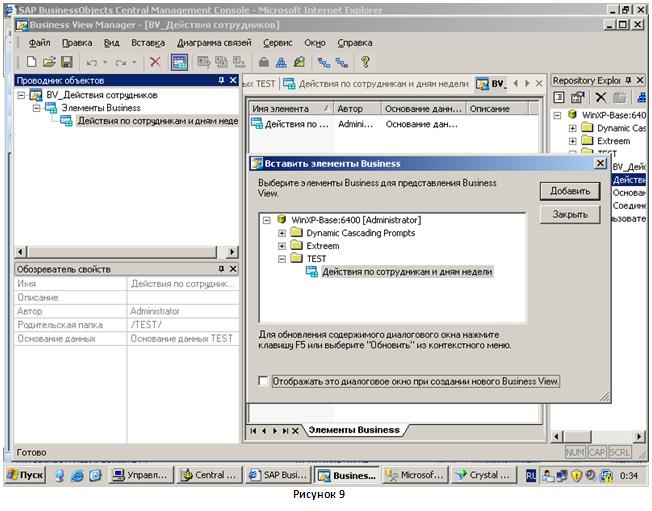Screen dimensions: 652x511
Task: Click the highlighted Business Element toolbar icon
Action: tap(179, 62)
